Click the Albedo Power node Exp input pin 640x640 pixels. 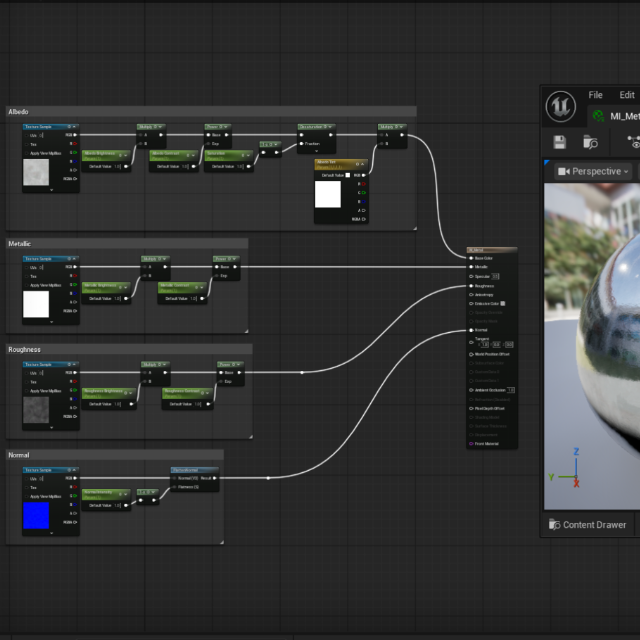[x=208, y=144]
